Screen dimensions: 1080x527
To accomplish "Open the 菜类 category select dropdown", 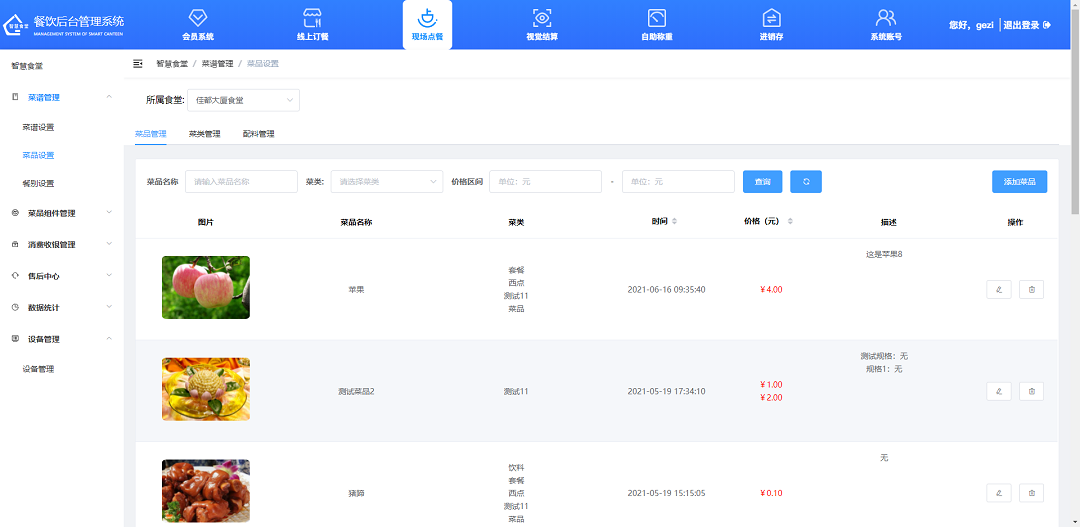I will pyautogui.click(x=386, y=181).
